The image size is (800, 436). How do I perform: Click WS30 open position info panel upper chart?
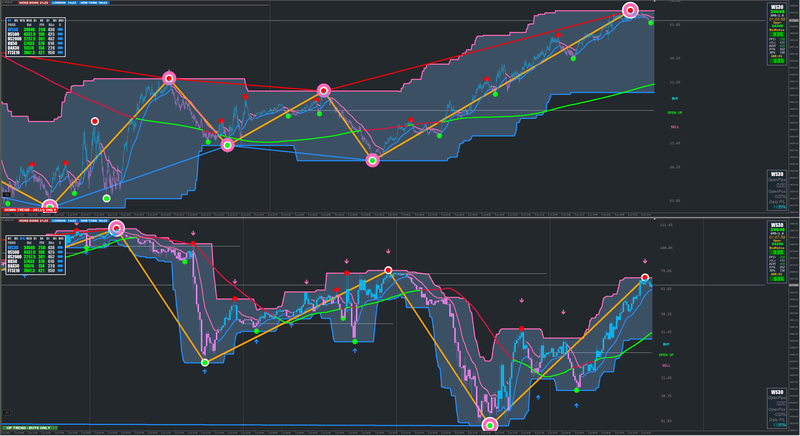(x=777, y=190)
